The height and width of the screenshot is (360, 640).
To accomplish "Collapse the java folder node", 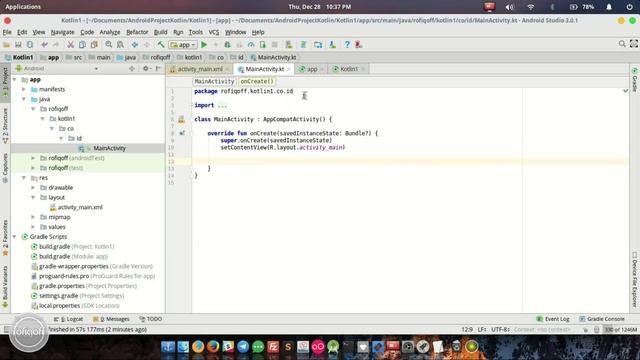I will click(x=24, y=99).
